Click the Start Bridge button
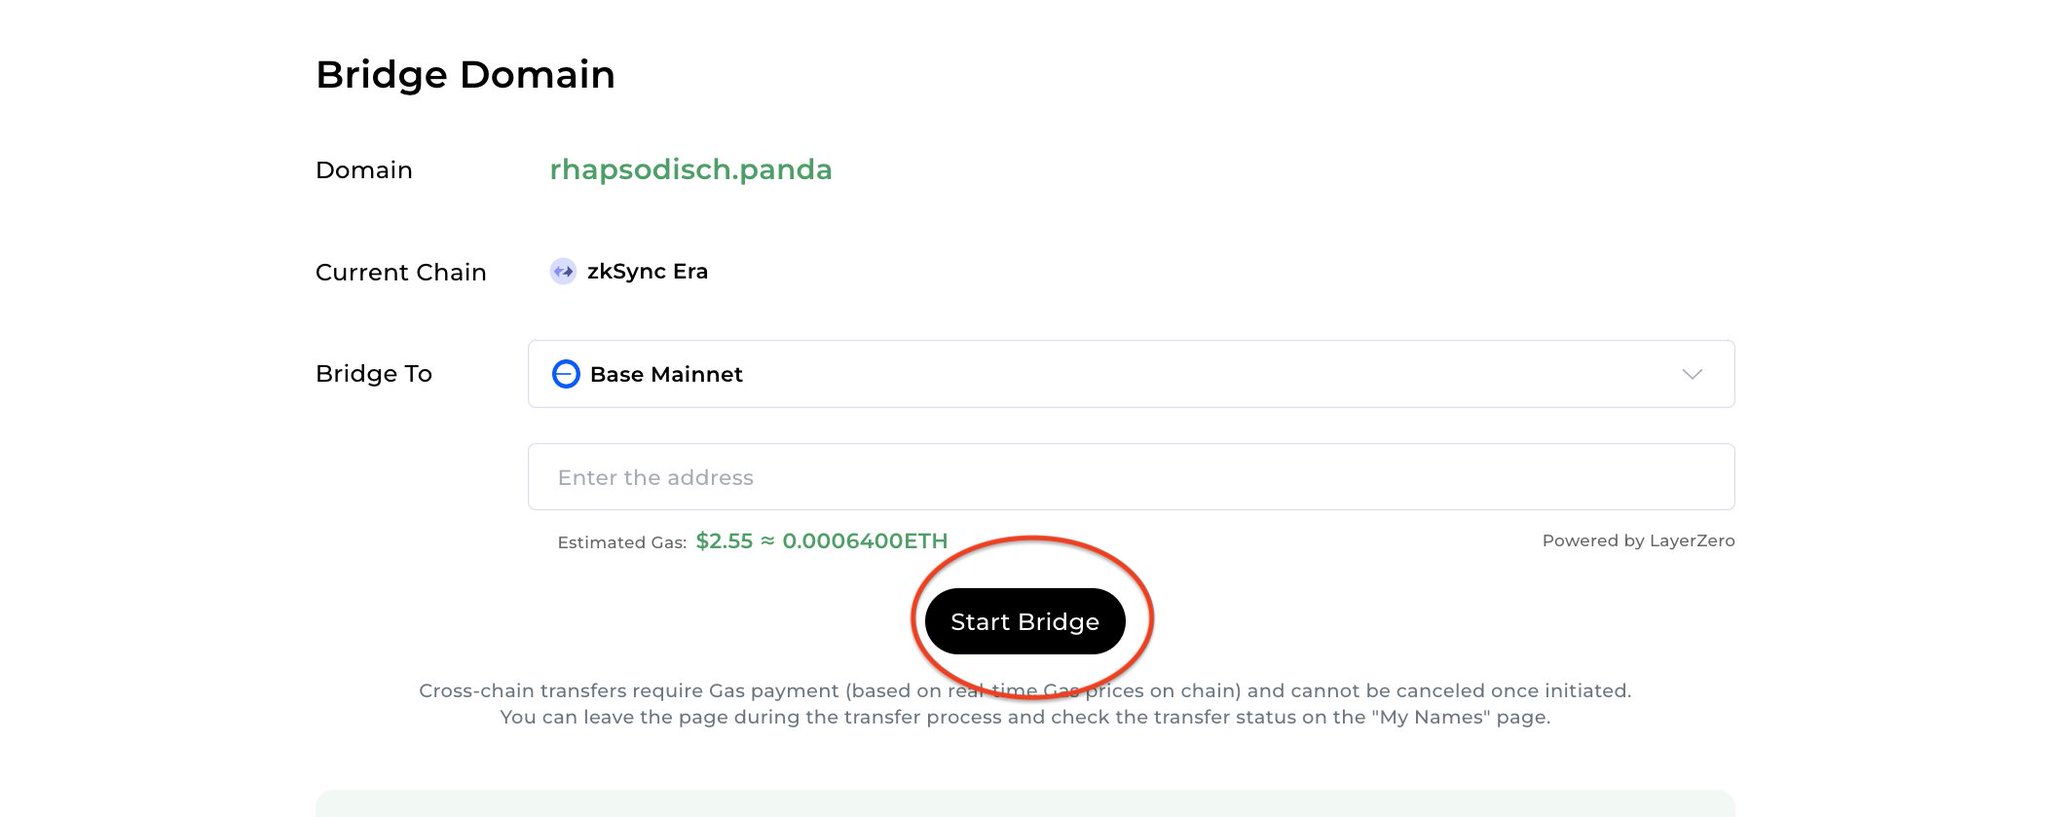This screenshot has width=2048, height=817. [1025, 621]
